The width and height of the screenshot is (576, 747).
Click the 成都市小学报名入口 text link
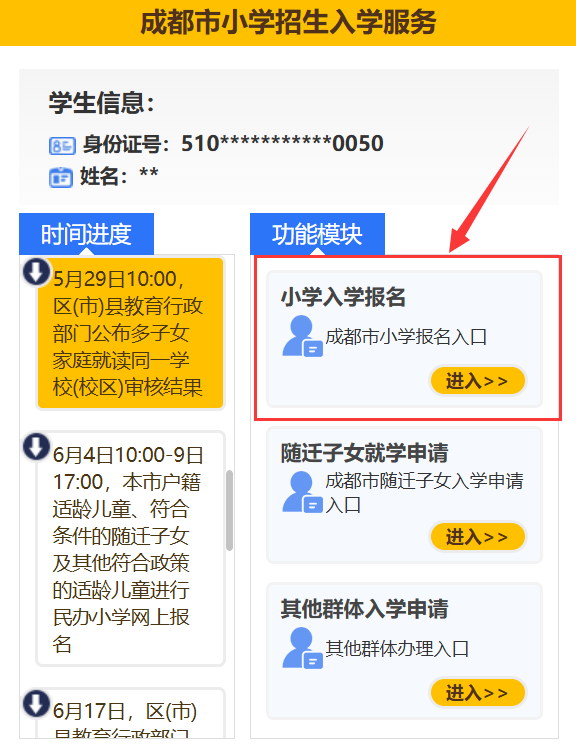[406, 337]
